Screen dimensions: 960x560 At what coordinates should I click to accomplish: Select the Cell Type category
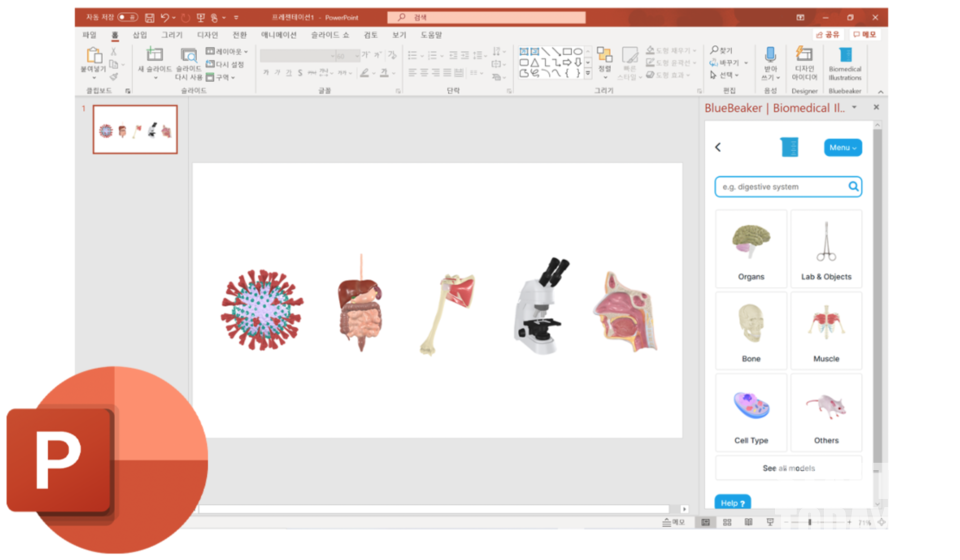click(751, 413)
